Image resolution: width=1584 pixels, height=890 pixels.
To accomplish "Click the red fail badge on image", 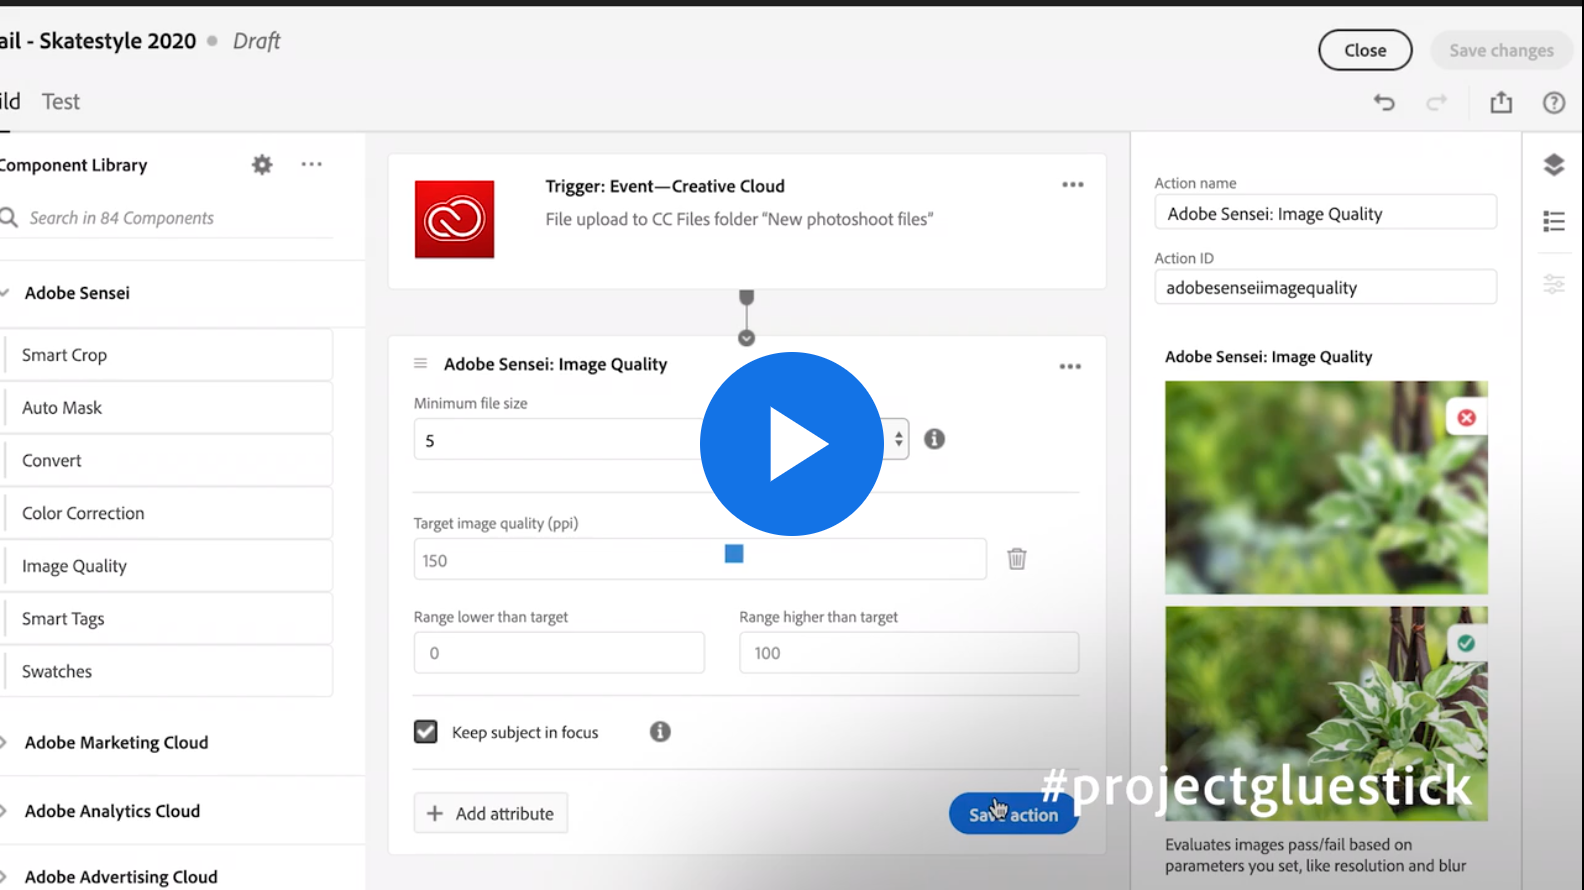I will pos(1467,418).
